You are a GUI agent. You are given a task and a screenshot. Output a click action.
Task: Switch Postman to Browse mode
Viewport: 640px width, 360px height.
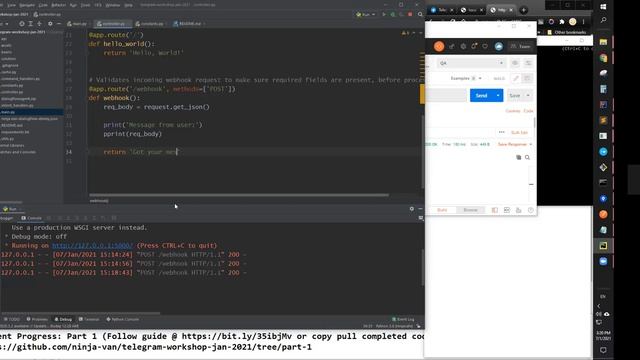(470, 210)
